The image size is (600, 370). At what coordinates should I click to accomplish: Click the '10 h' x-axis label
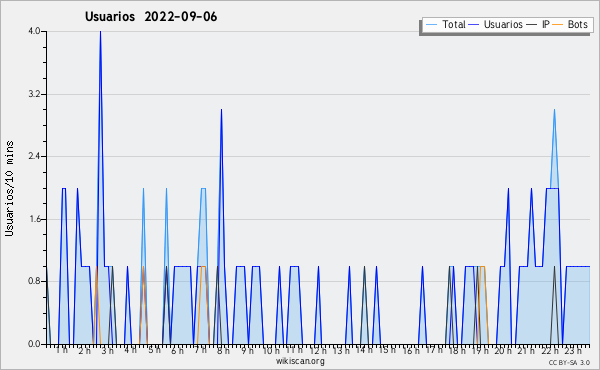[271, 350]
